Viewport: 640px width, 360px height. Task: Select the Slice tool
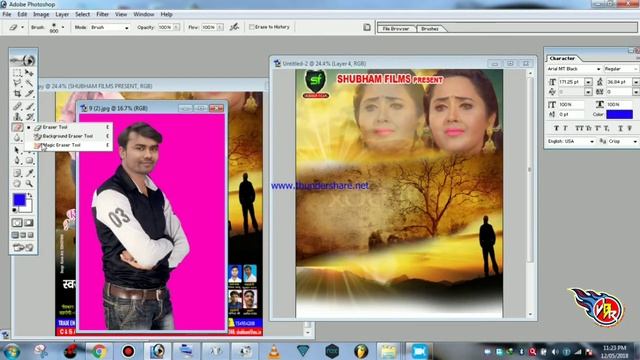coord(29,93)
